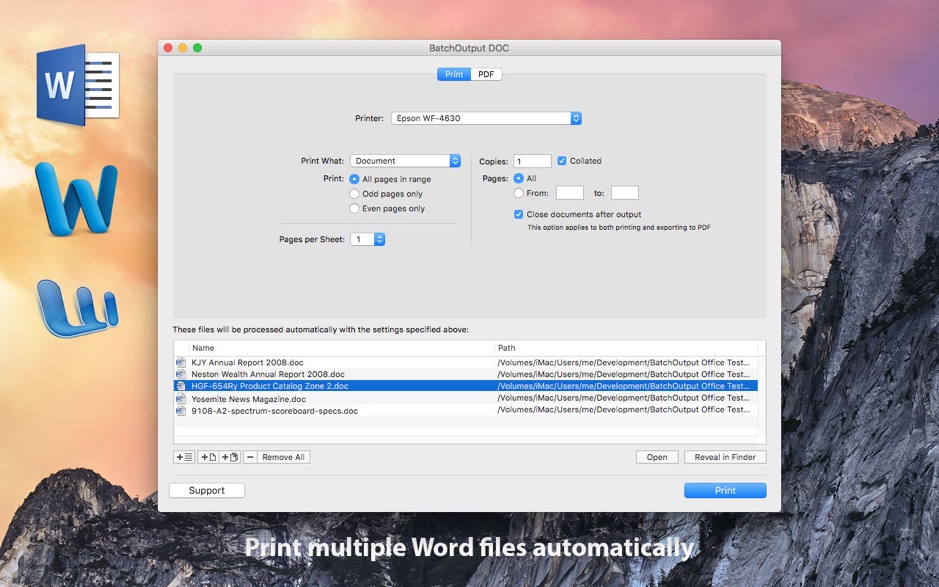939x587 pixels.
Task: Click file icon beside HGF-654Ry Product Catalog
Action: pyautogui.click(x=180, y=386)
